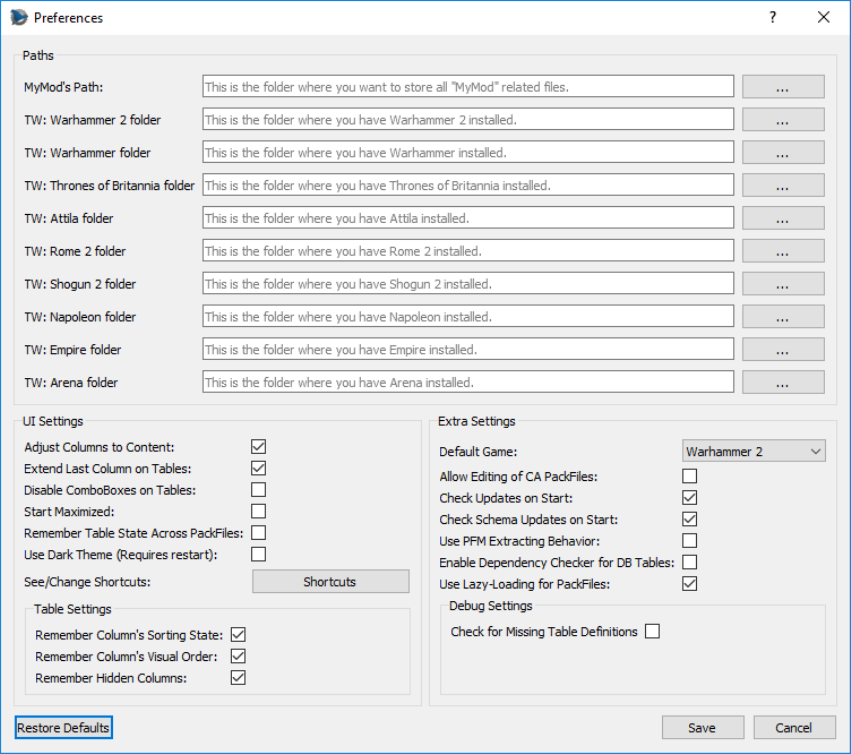Open the Shortcuts button
The height and width of the screenshot is (754, 851).
tap(331, 581)
